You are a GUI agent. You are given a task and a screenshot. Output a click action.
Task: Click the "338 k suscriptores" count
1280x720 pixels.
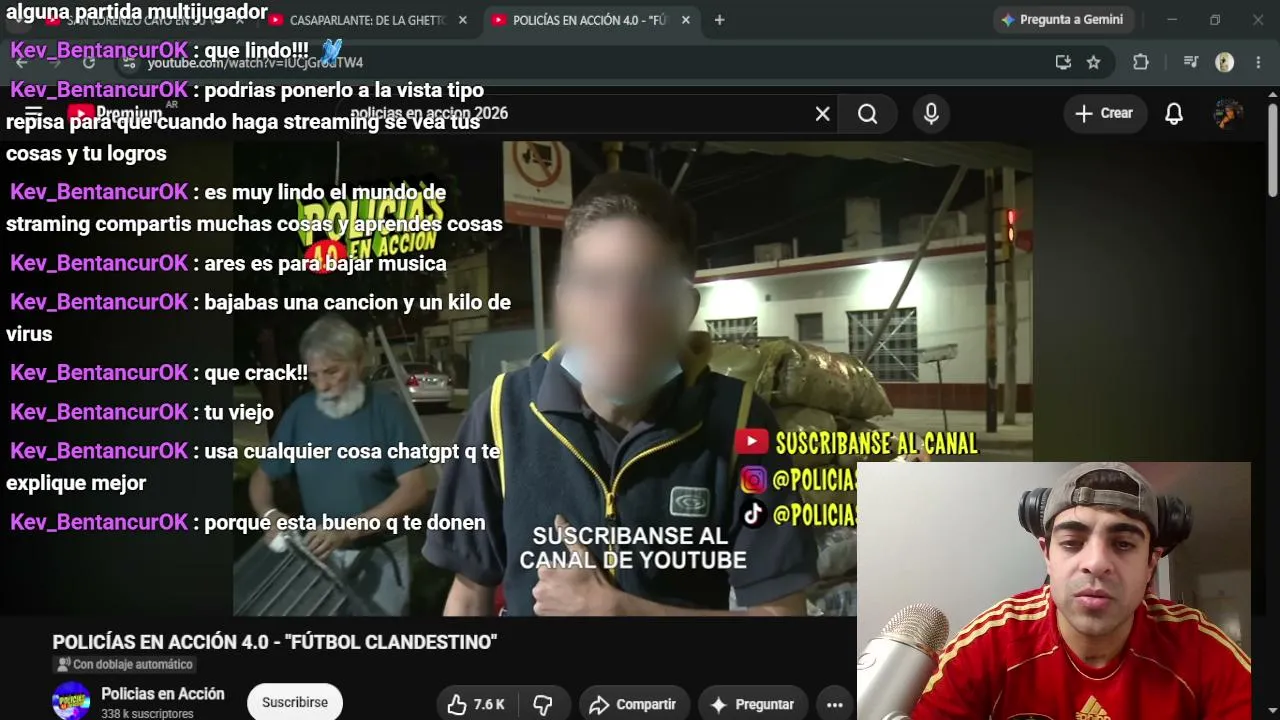(147, 714)
